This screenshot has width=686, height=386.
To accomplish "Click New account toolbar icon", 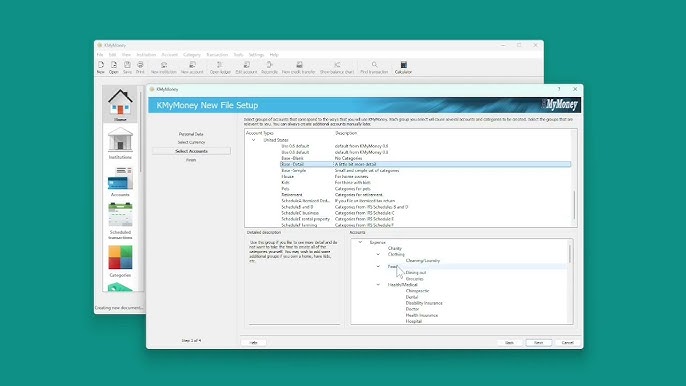I will tap(192, 67).
